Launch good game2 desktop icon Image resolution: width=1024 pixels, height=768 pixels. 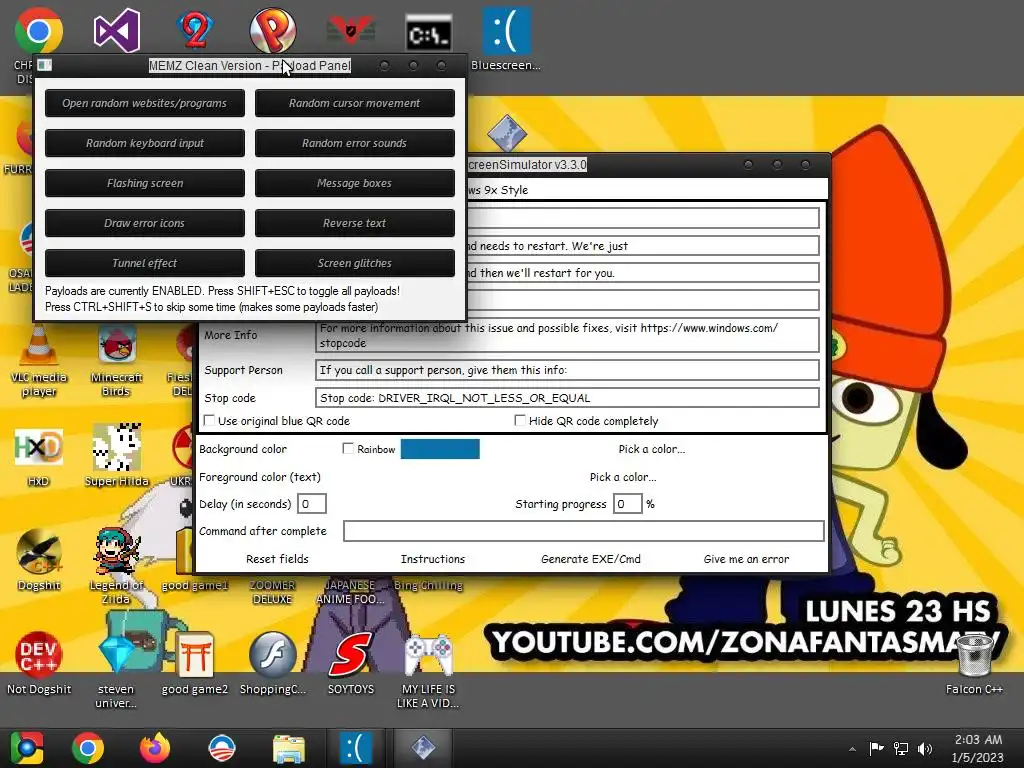(x=195, y=663)
